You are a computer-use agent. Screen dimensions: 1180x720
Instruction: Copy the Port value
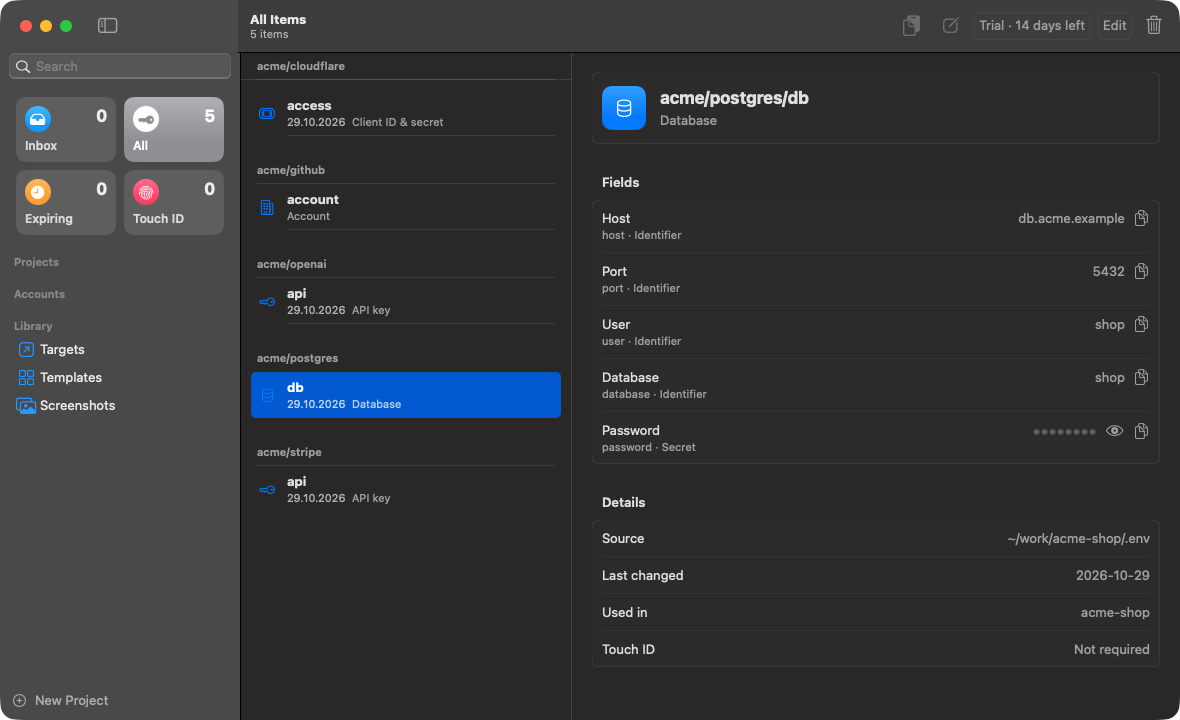tap(1142, 271)
